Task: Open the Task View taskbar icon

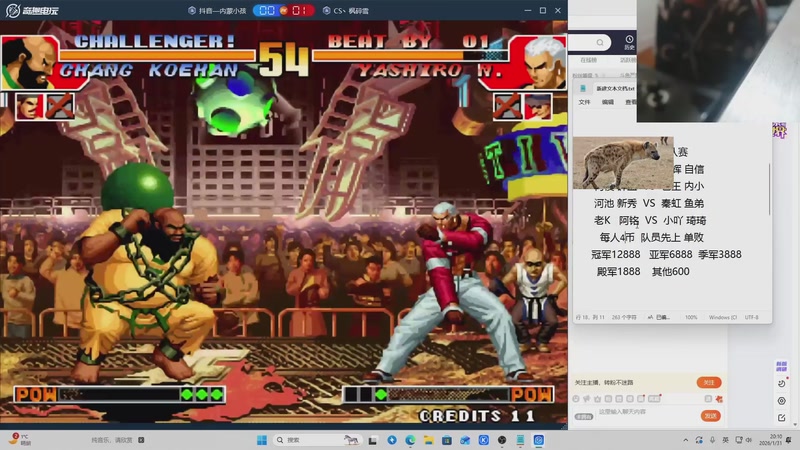Action: coord(373,440)
